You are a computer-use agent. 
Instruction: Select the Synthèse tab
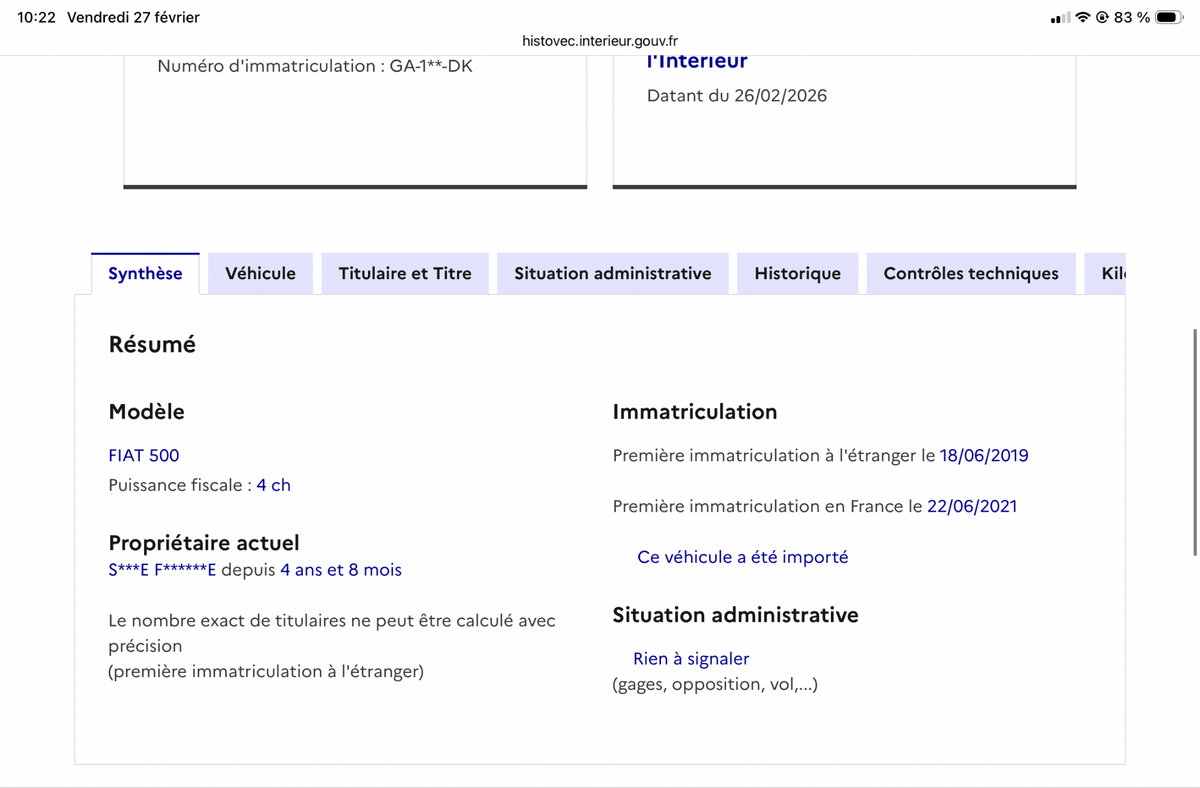pos(145,272)
